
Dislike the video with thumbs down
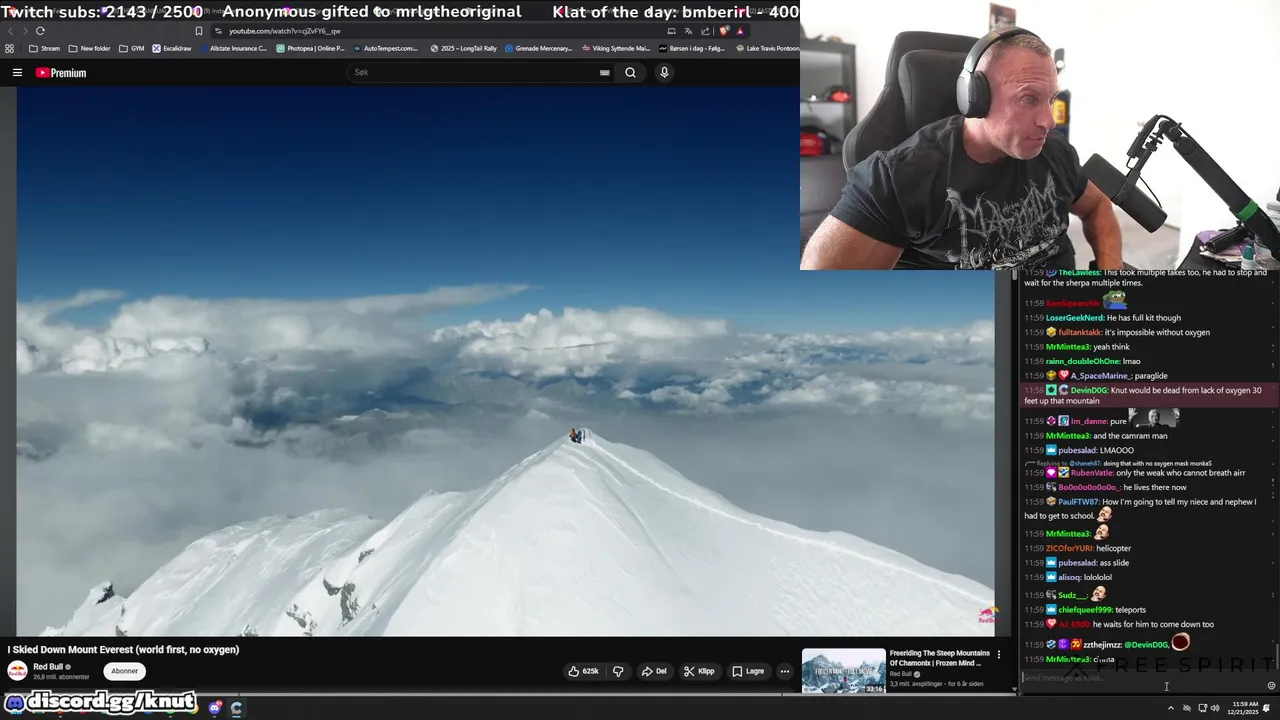pyautogui.click(x=618, y=671)
